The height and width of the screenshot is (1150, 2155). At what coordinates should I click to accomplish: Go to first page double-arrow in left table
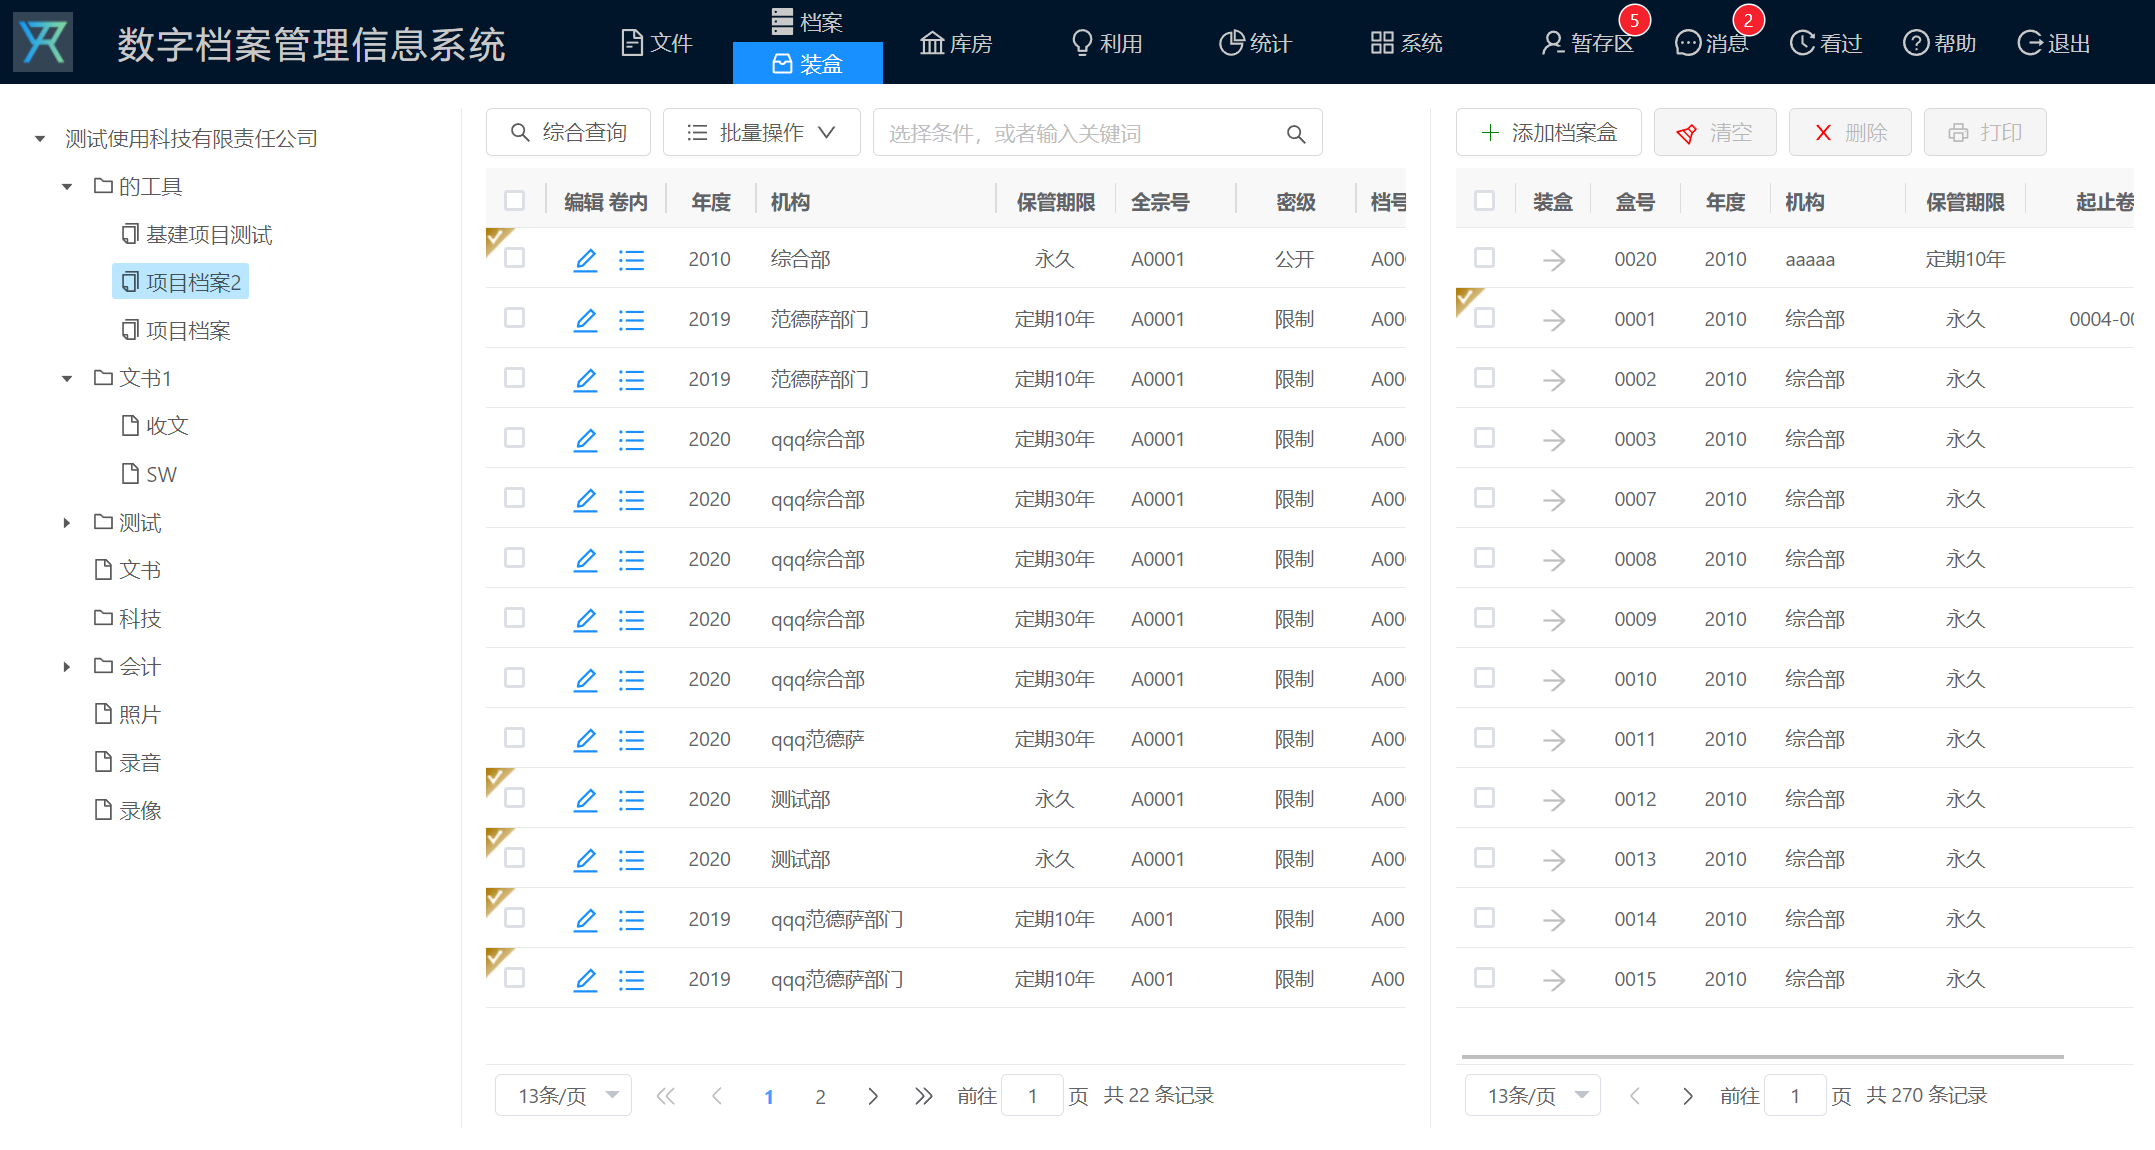click(665, 1096)
